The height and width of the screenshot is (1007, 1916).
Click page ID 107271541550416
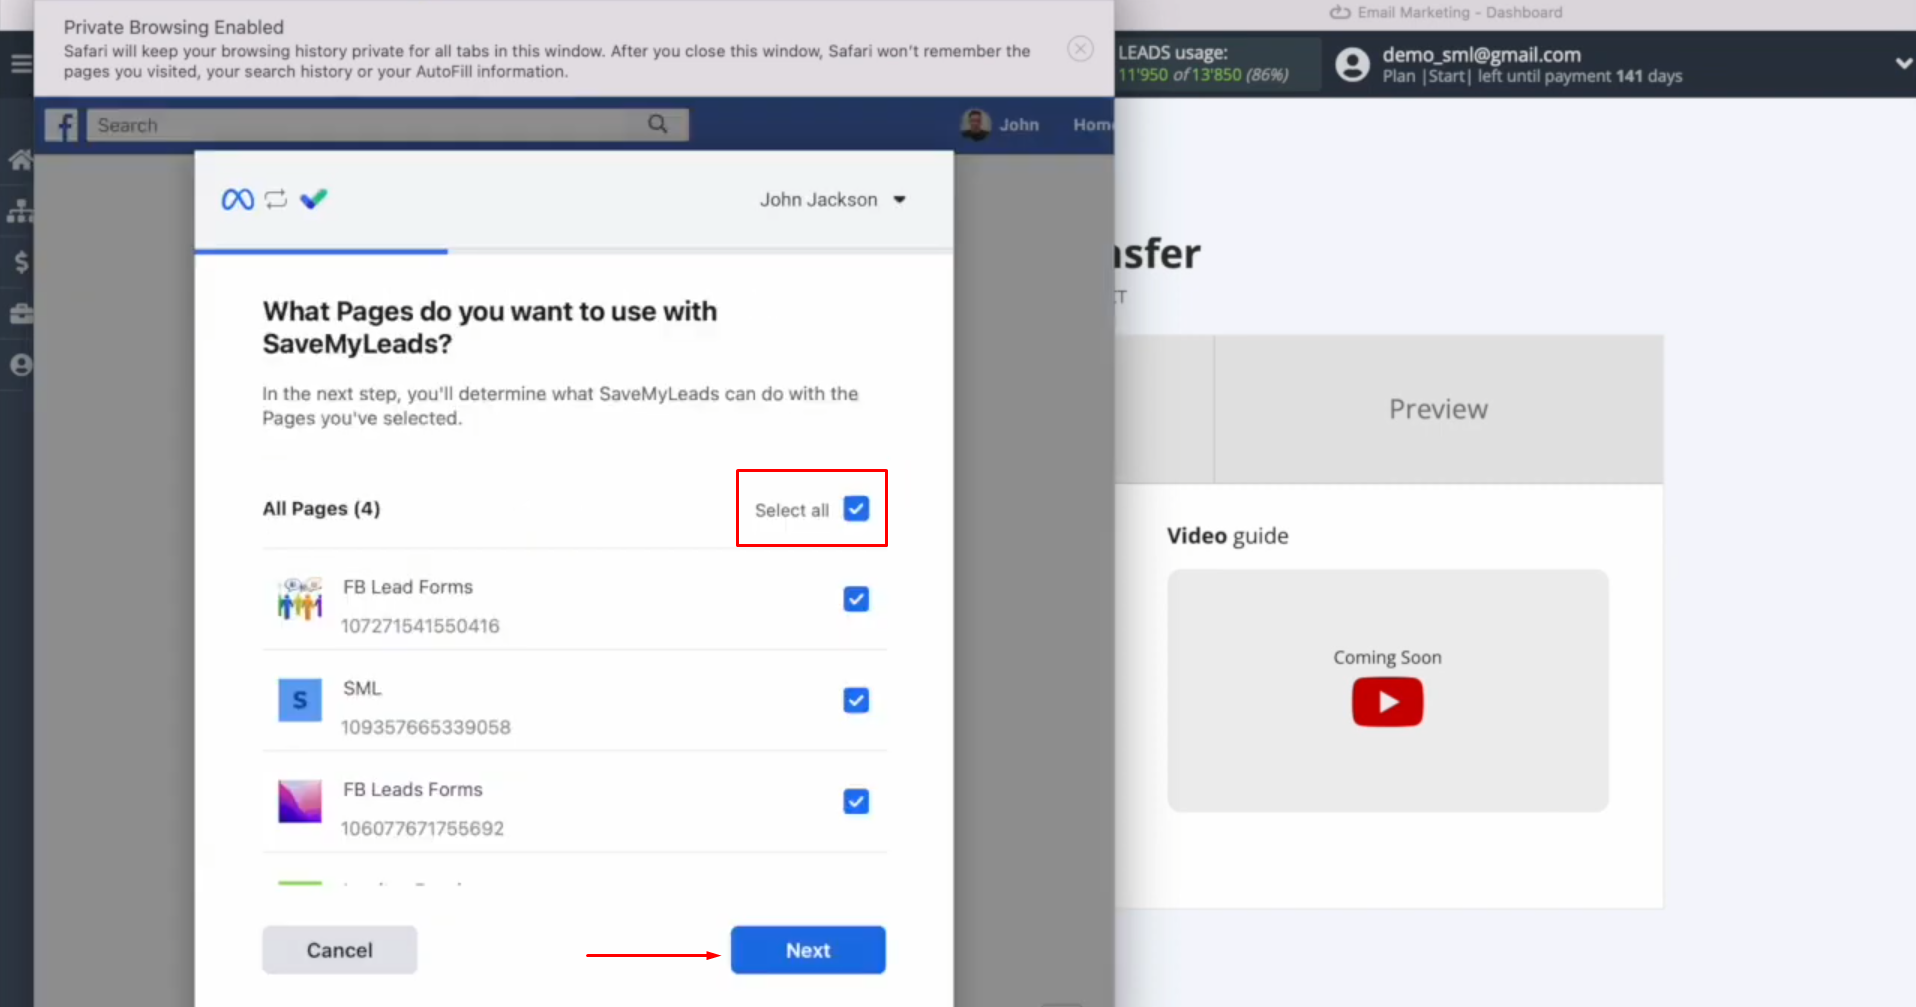420,626
